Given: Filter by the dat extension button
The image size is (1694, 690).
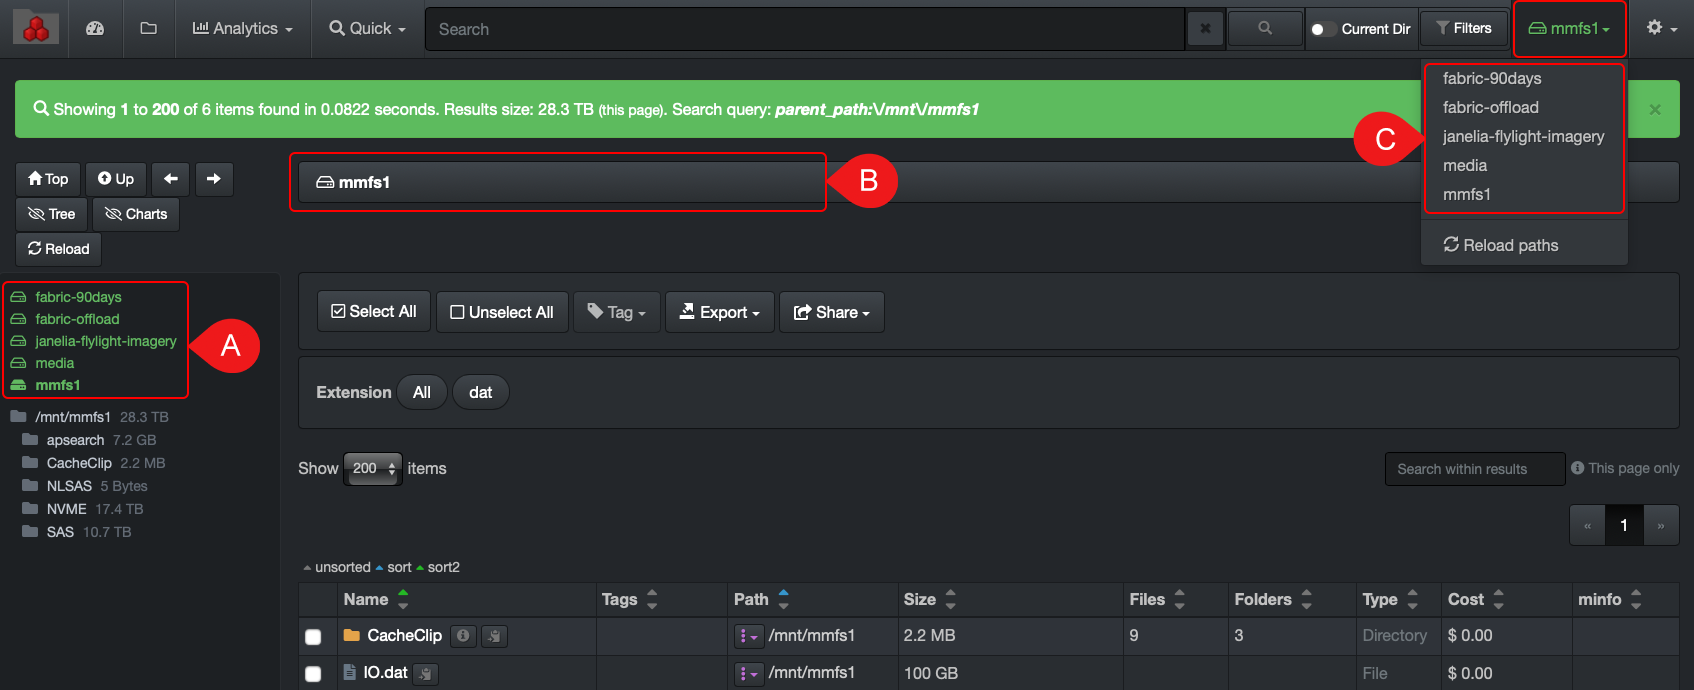Looking at the screenshot, I should (x=480, y=392).
